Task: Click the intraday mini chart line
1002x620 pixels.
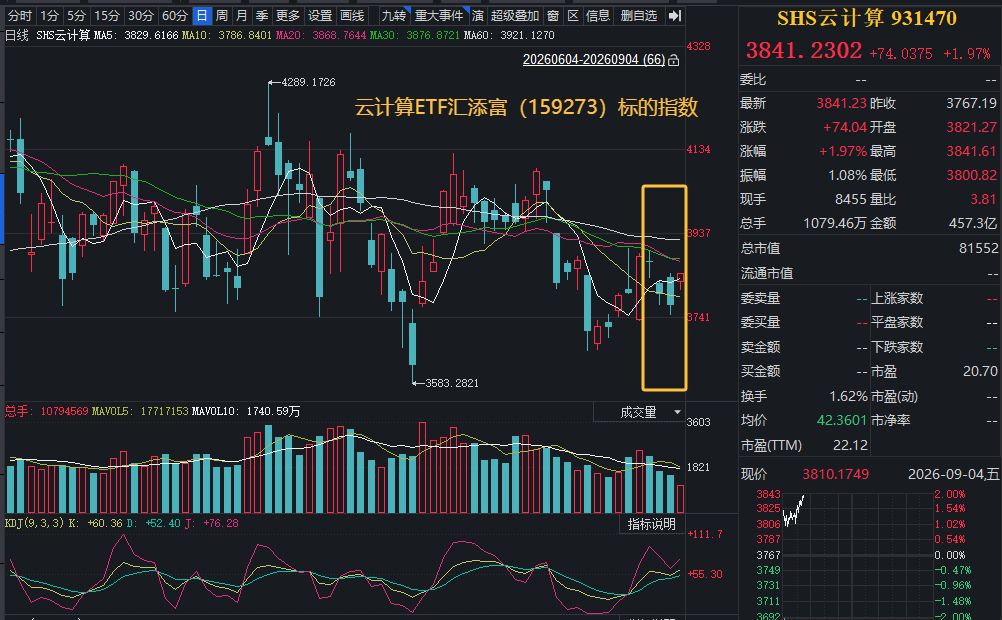Action: 793,511
